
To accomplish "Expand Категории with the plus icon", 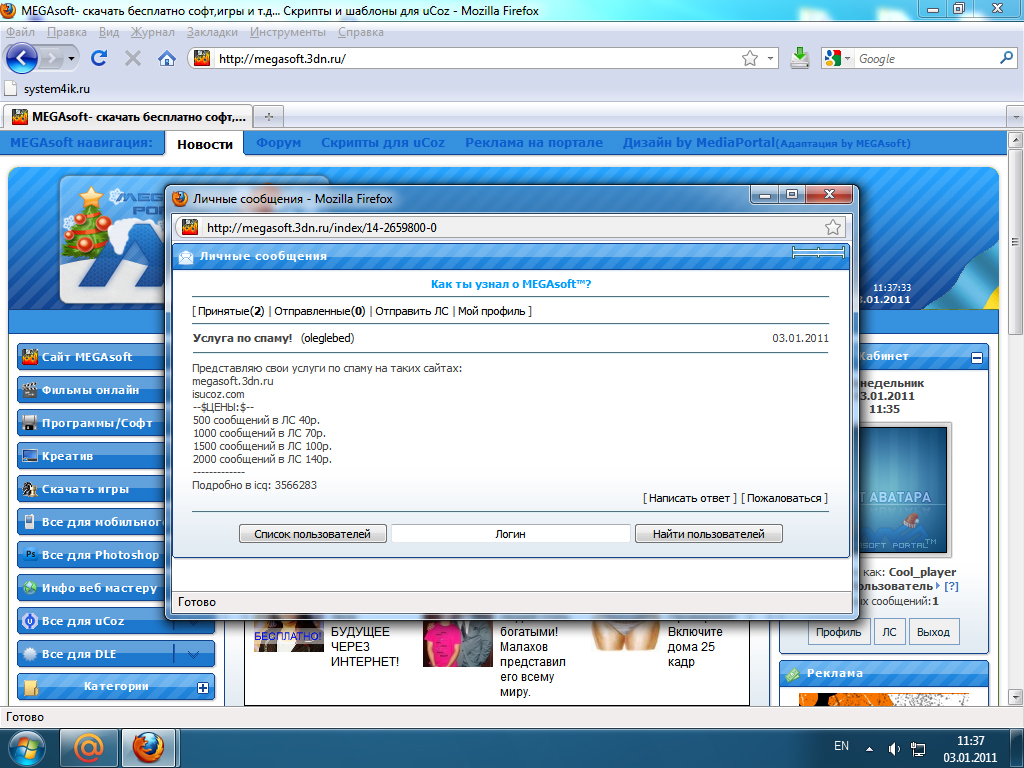I will pyautogui.click(x=203, y=687).
